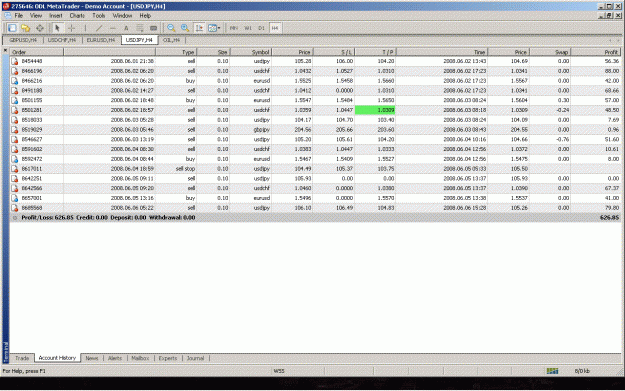This screenshot has width=625, height=391.
Task: Open the Insert menu
Action: point(56,16)
